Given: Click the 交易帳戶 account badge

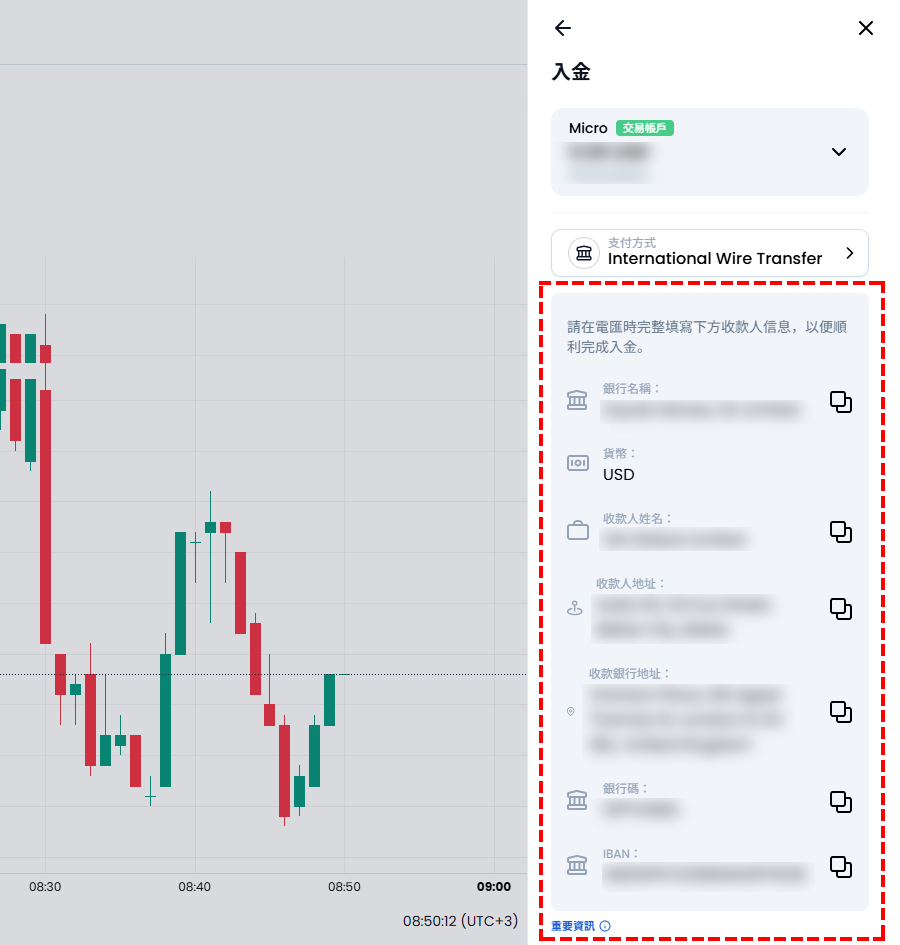Looking at the screenshot, I should (645, 128).
